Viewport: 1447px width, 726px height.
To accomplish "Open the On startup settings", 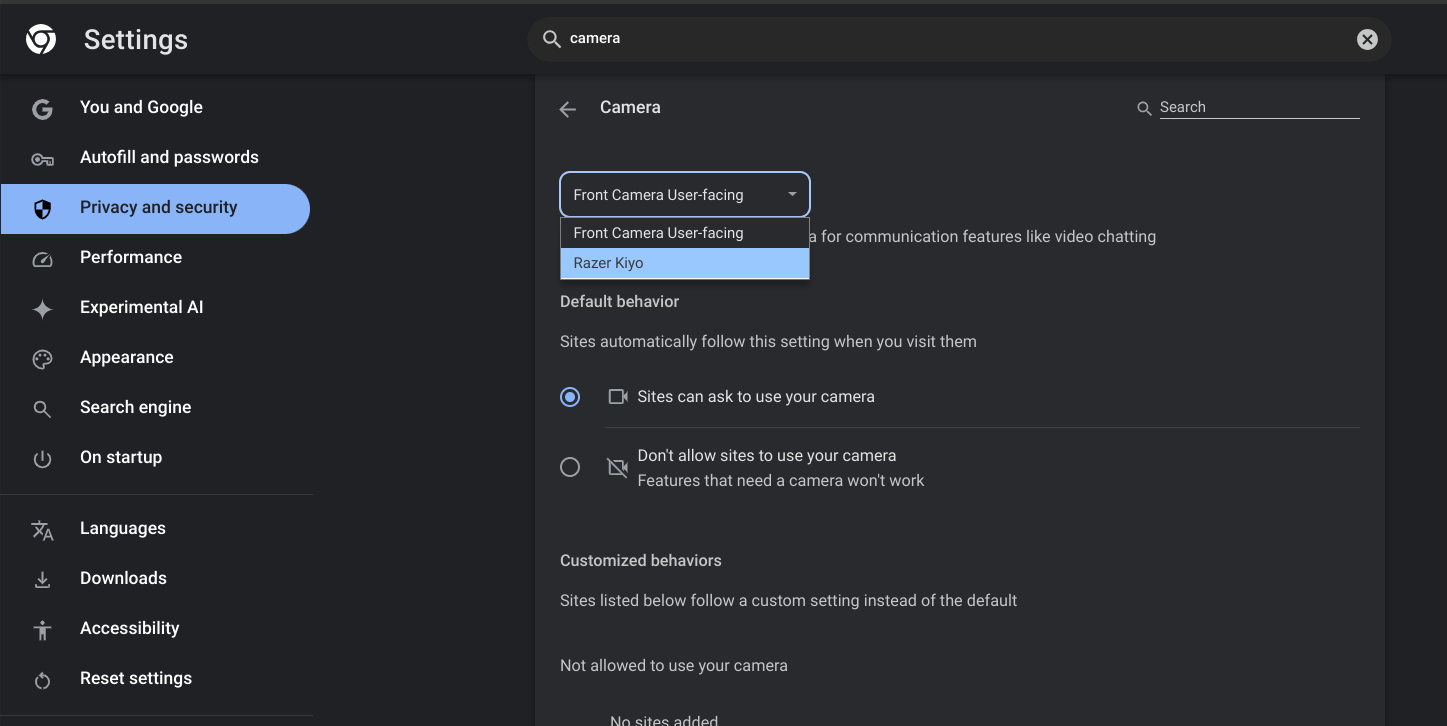I will click(x=121, y=457).
